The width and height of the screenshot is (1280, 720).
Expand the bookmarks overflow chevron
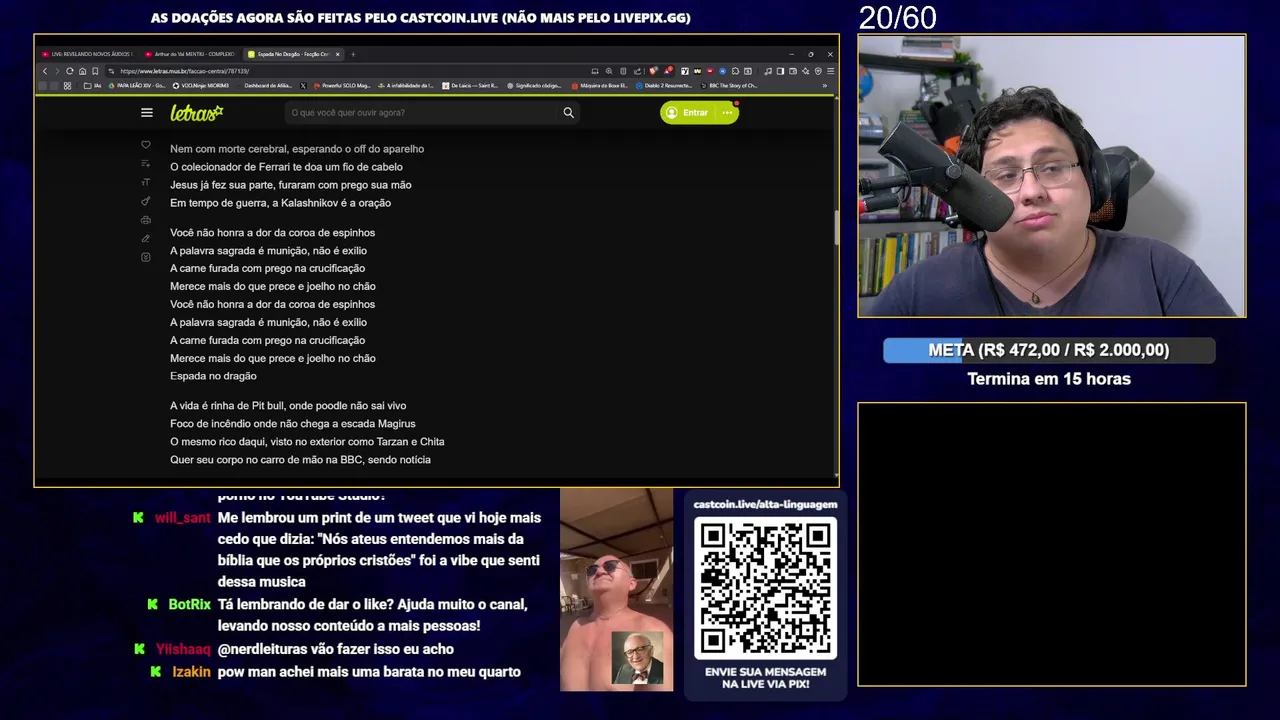pos(825,86)
